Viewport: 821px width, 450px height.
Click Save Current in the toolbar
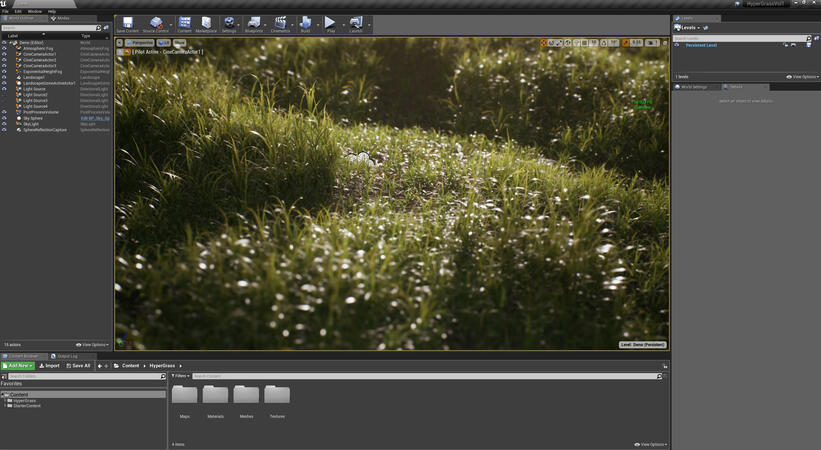[x=127, y=24]
